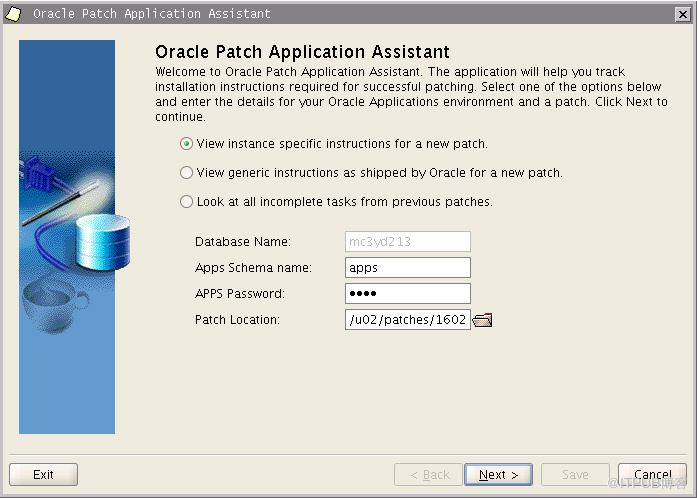Click the Cancel button

[652, 474]
